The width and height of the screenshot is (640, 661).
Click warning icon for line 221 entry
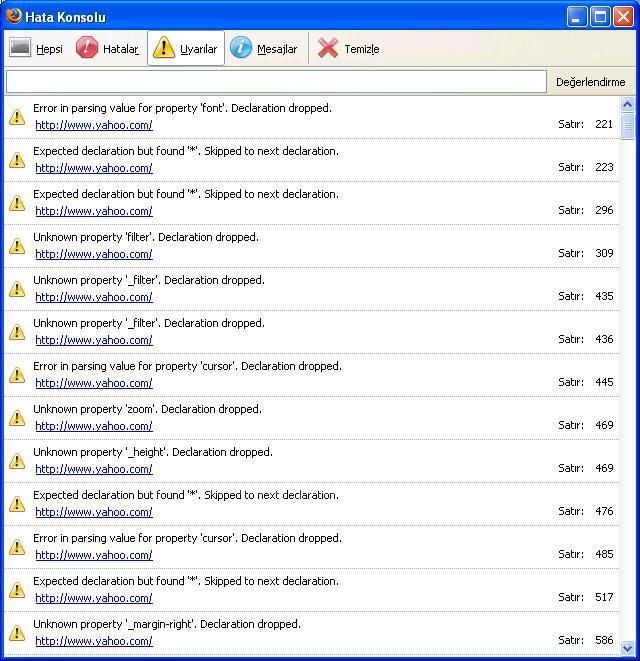tap(17, 117)
